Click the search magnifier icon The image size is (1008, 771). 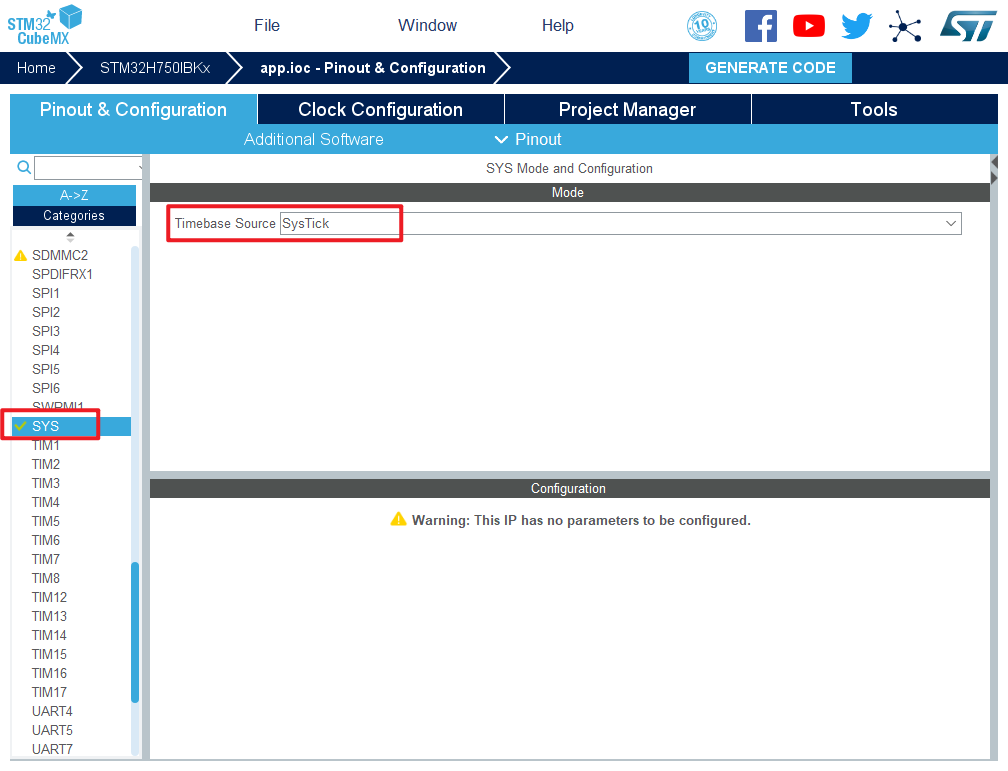24,168
